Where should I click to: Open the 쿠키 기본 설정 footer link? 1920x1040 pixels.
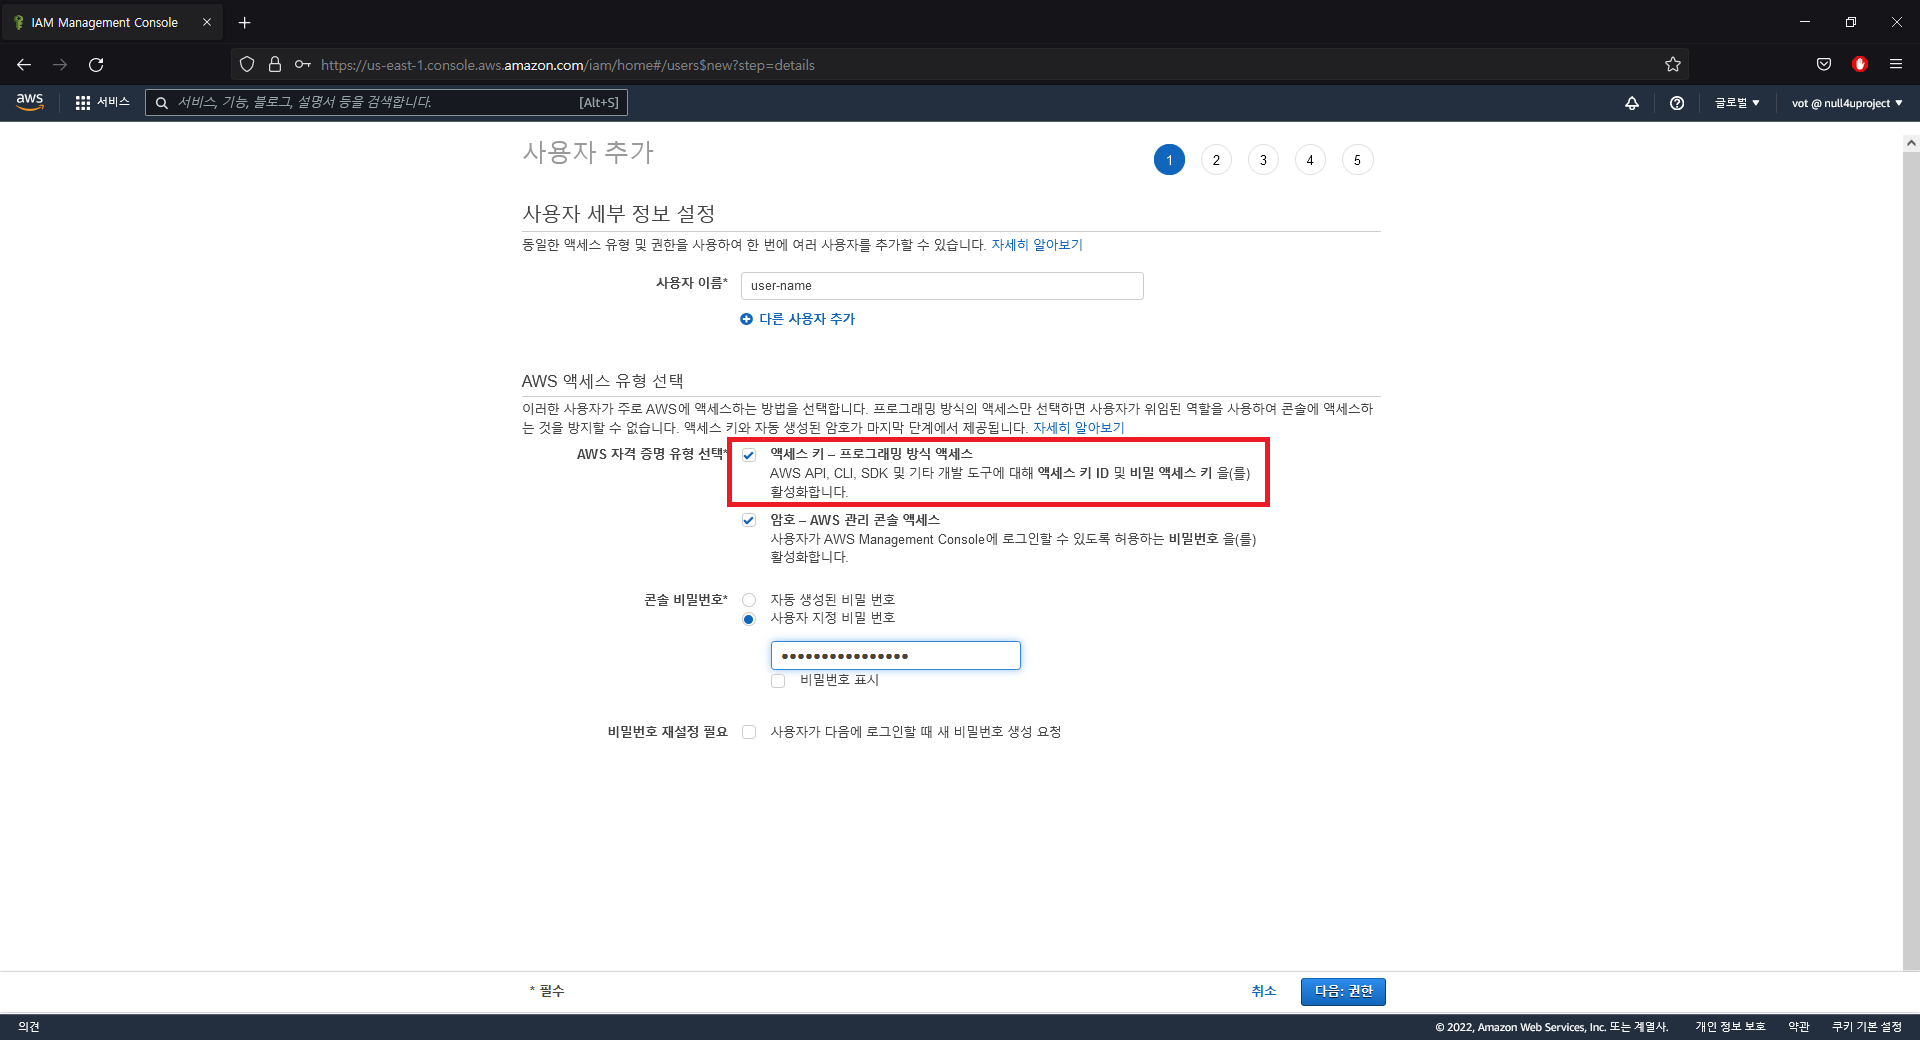tap(1867, 1027)
